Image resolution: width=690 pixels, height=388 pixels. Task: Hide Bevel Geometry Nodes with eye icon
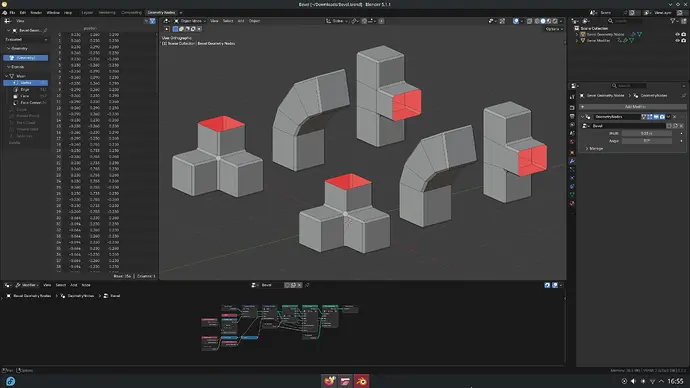(678, 34)
